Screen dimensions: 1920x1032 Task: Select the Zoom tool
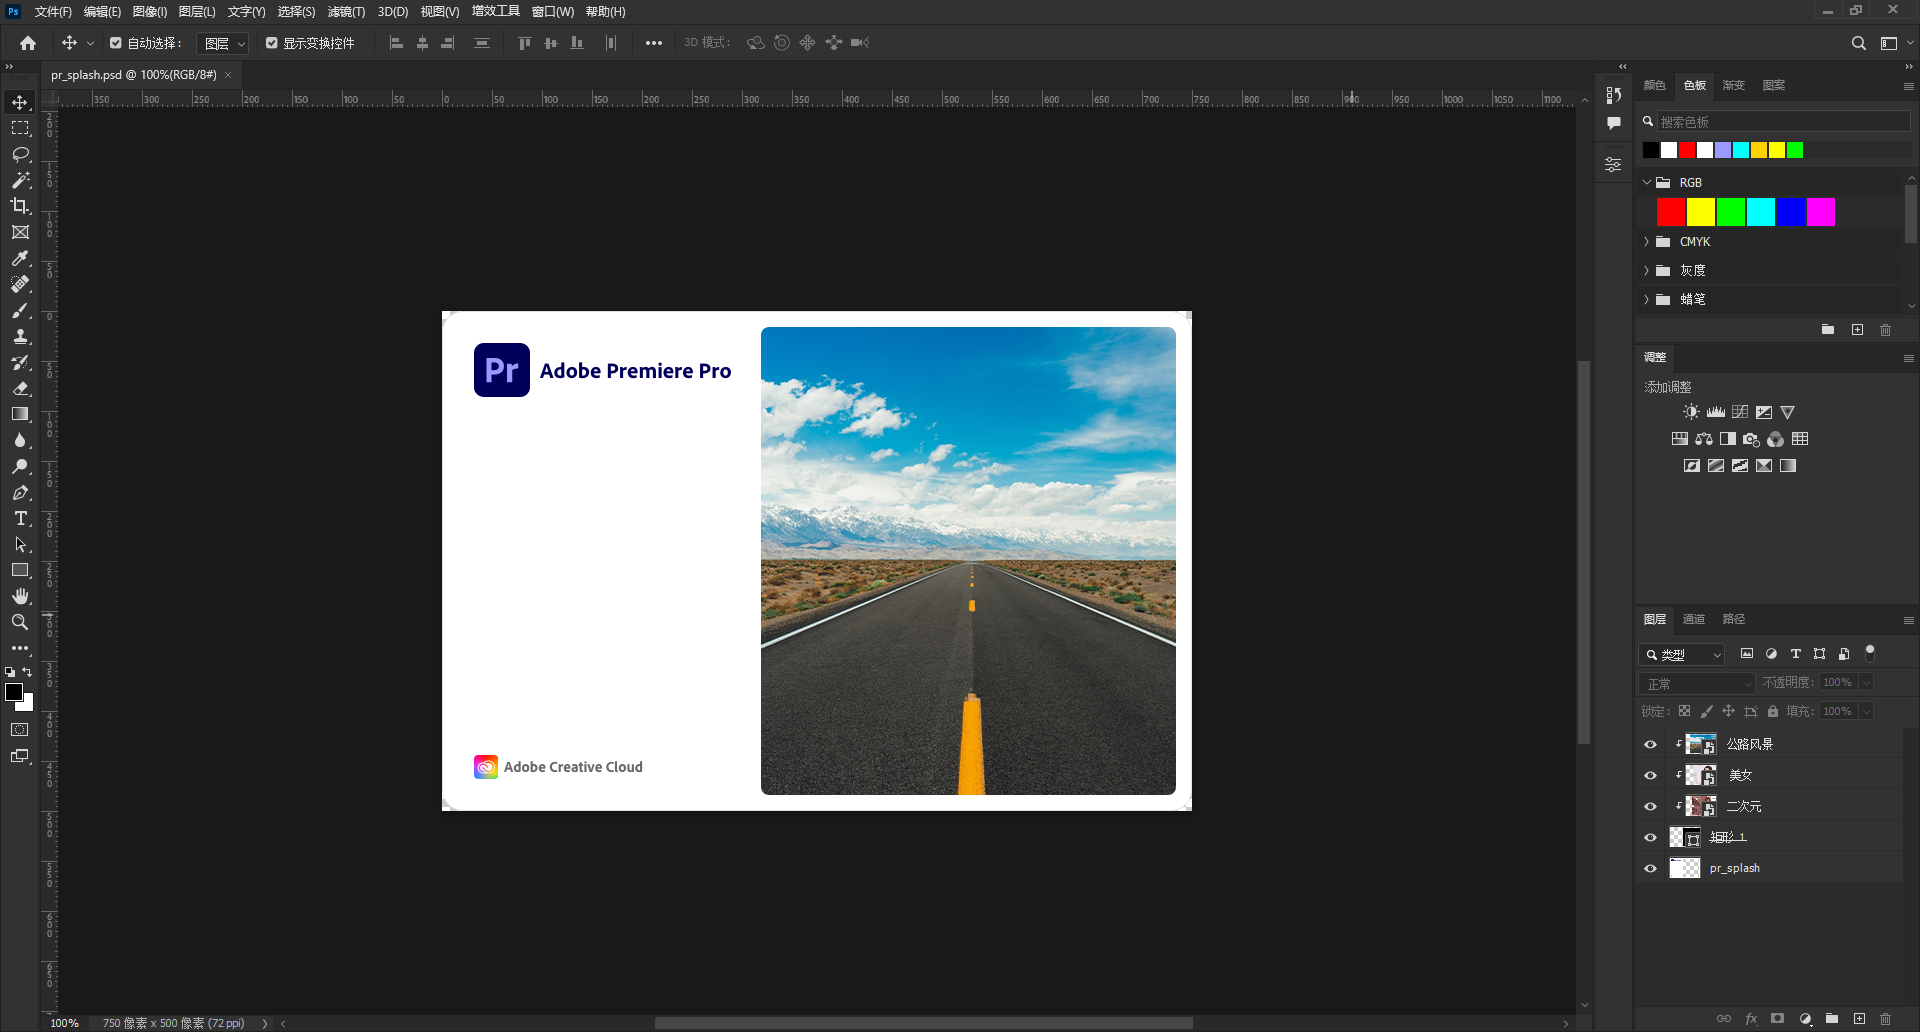[20, 622]
